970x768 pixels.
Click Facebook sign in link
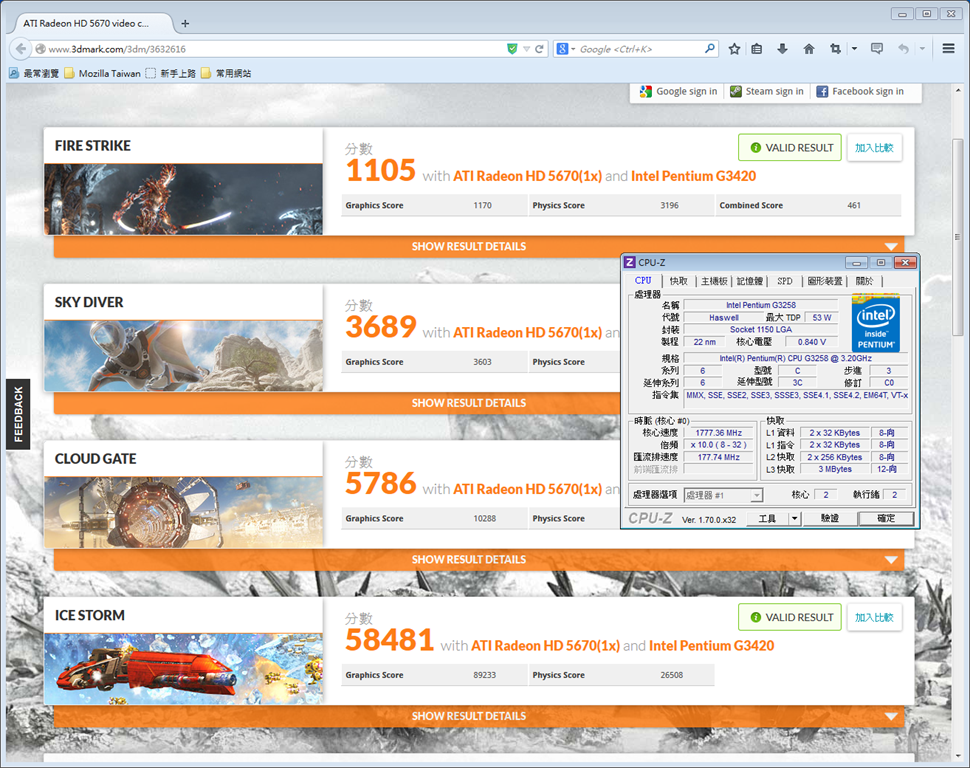861,92
